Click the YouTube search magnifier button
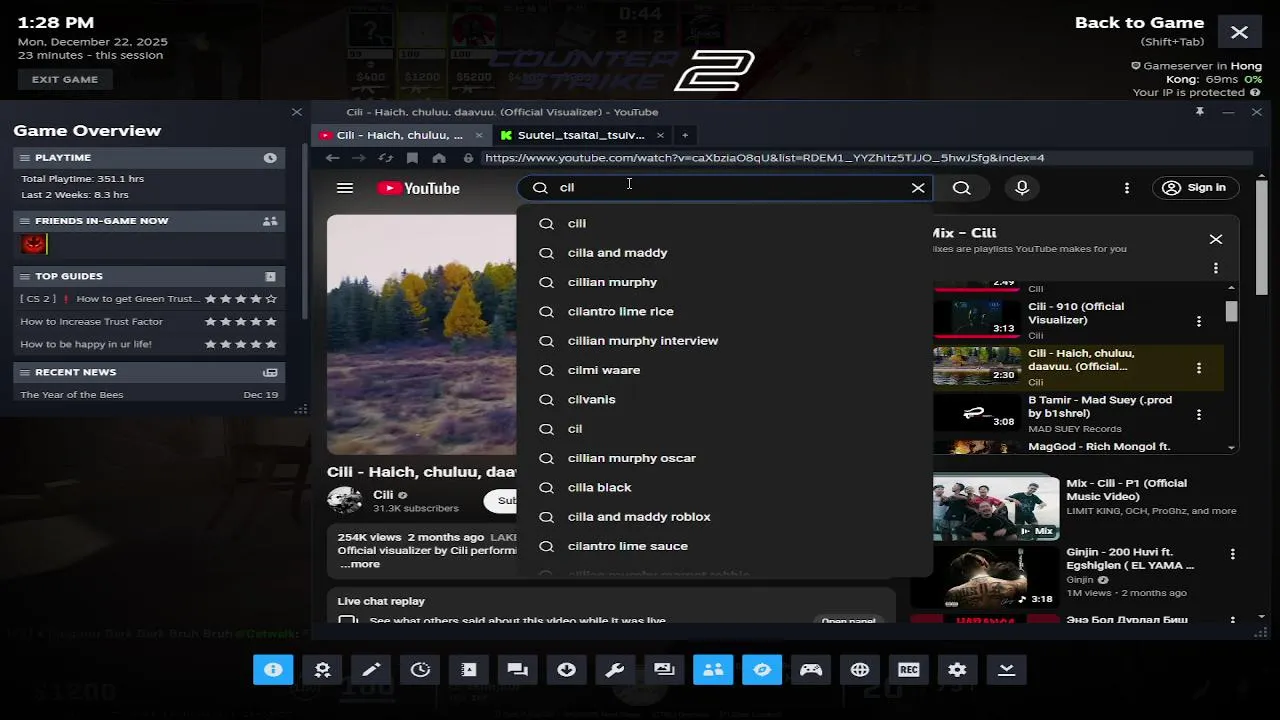The image size is (1280, 720). pos(961,188)
